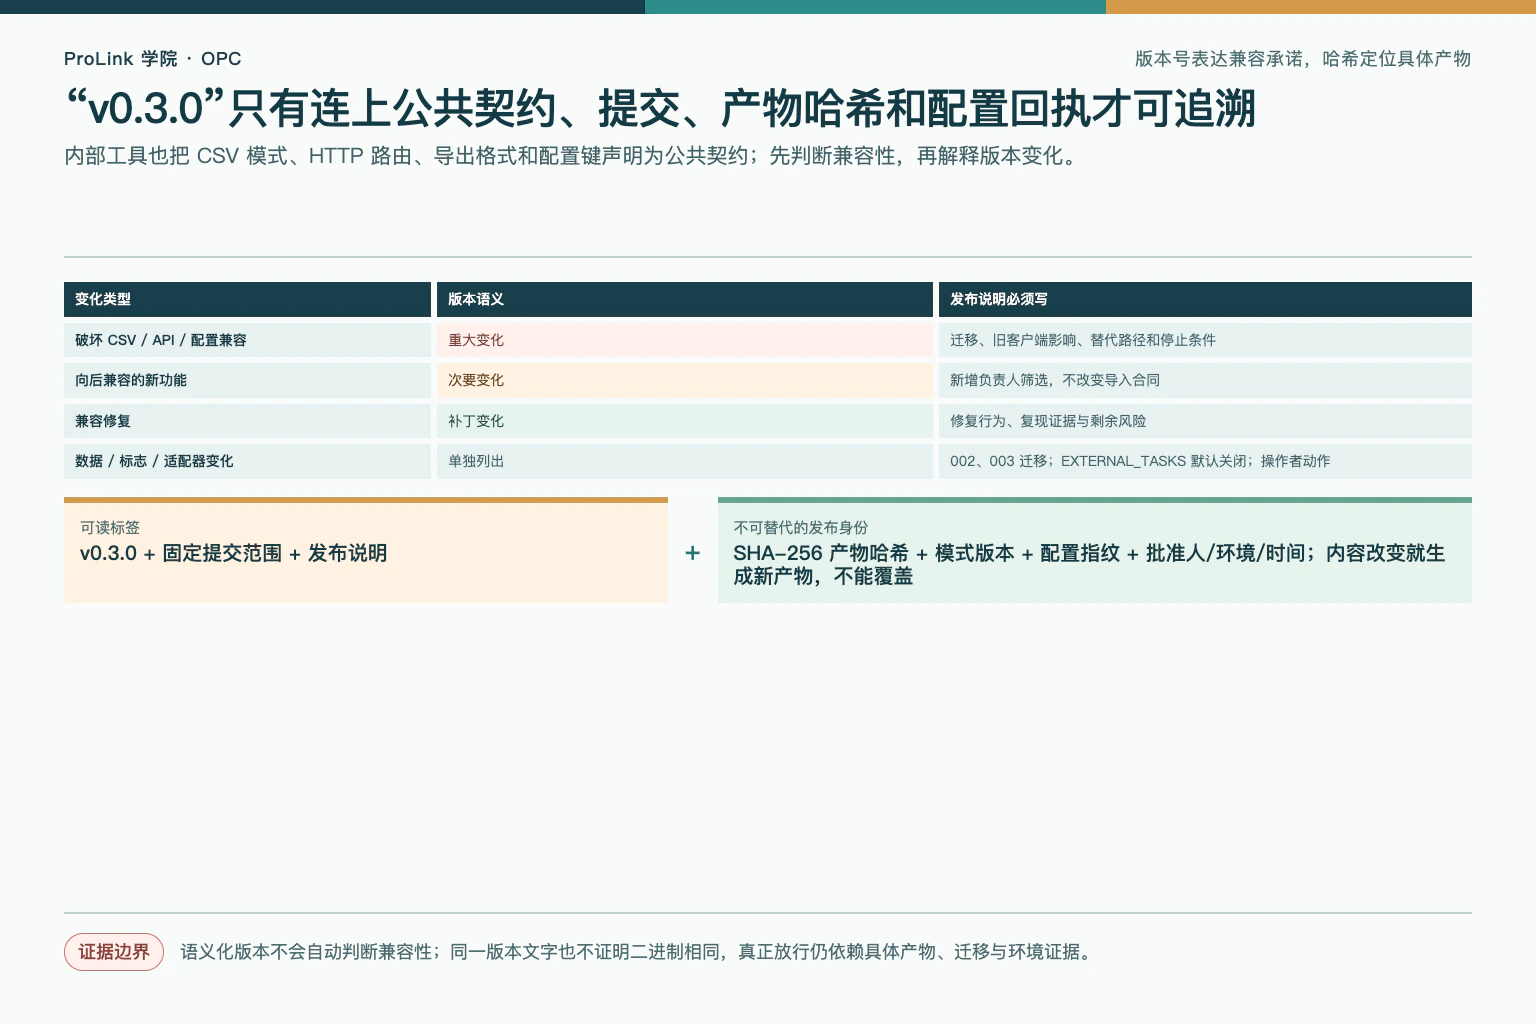Click the top-right note '版本号表达兼容承诺'
This screenshot has height=1024, width=1536.
(x=1302, y=59)
